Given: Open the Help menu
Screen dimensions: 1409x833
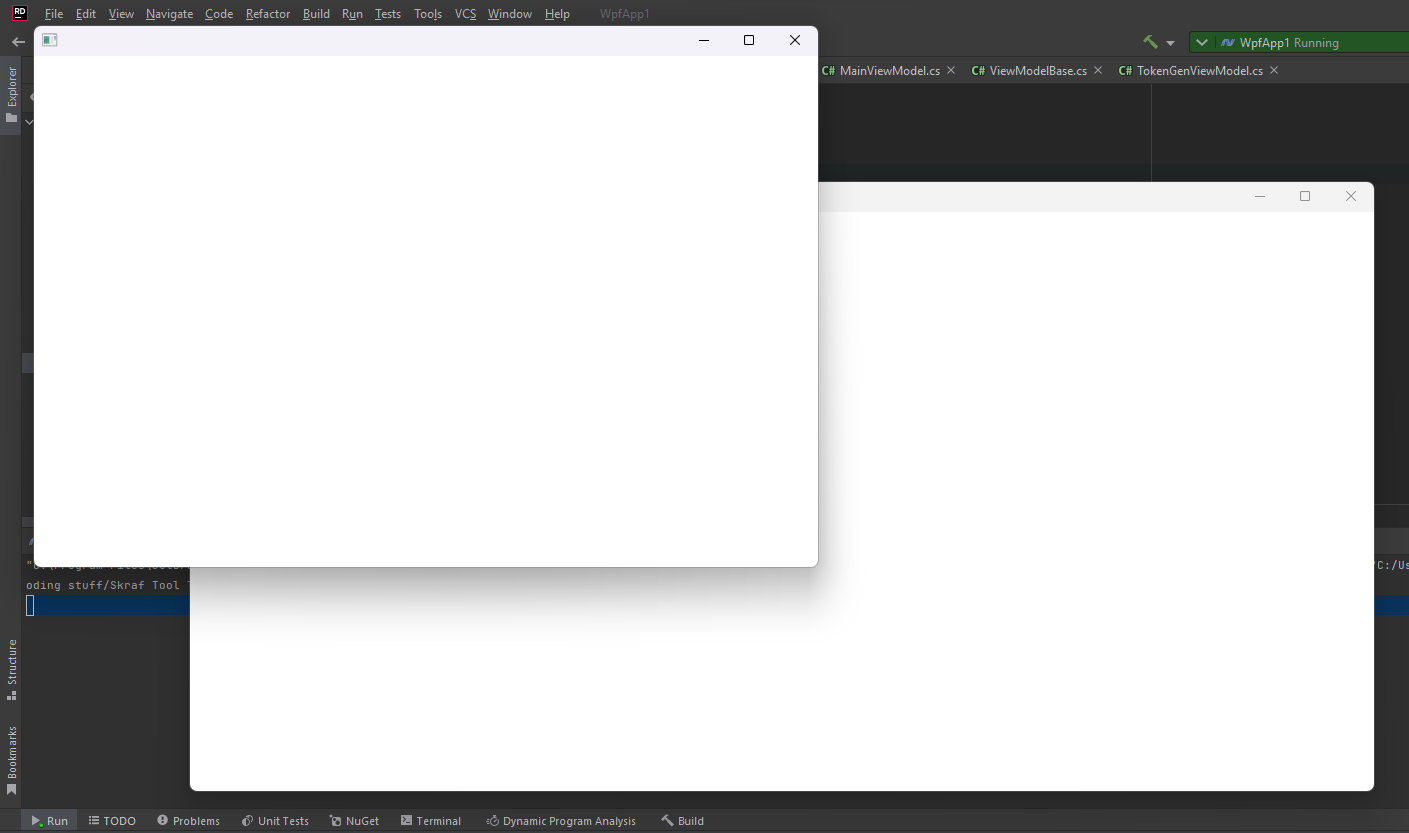Looking at the screenshot, I should (557, 14).
